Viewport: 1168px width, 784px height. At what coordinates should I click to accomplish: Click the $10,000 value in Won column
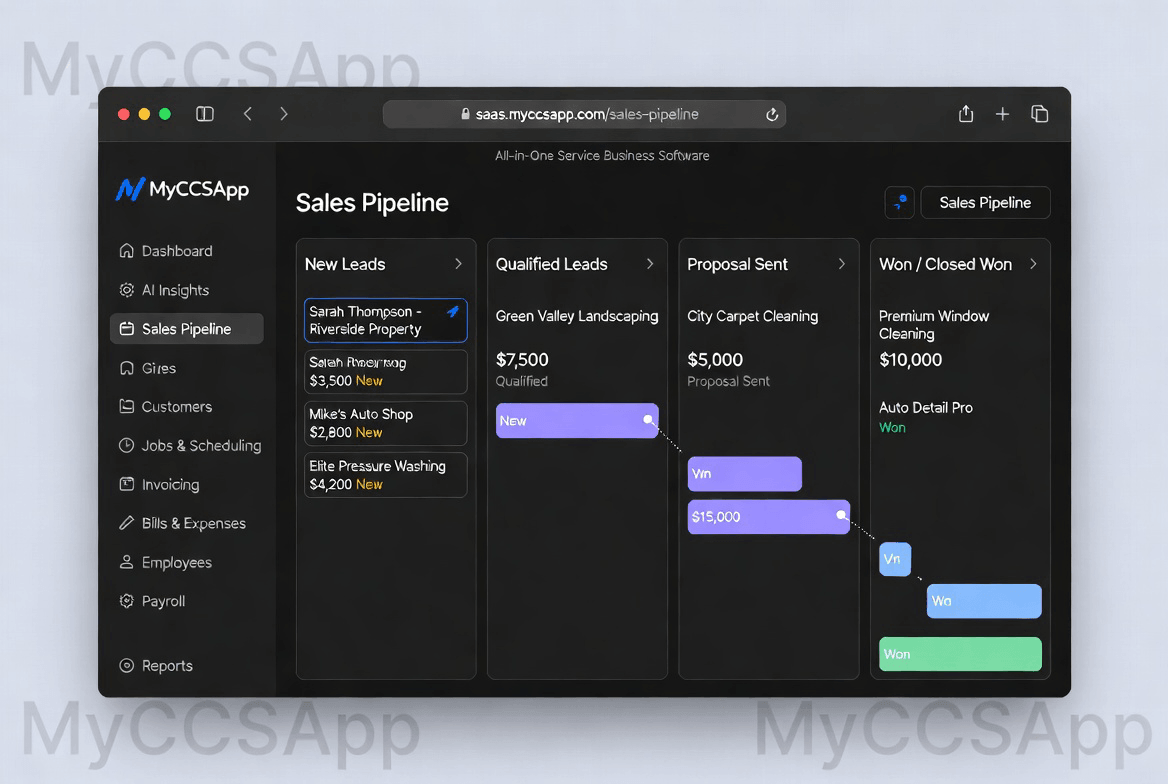click(x=910, y=360)
